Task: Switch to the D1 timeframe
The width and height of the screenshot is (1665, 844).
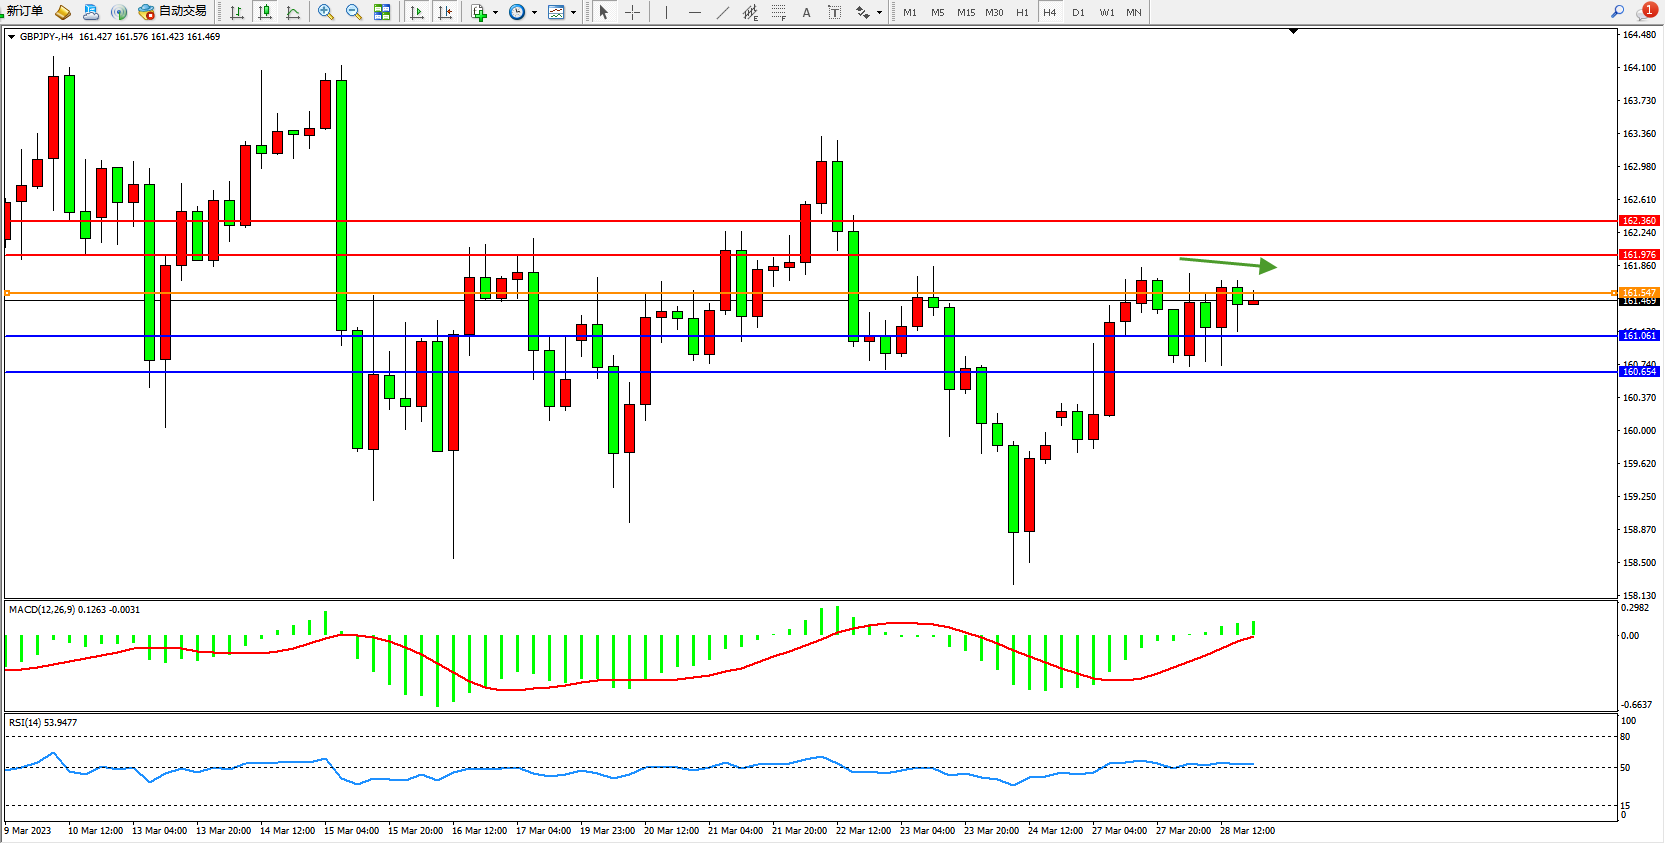Action: [x=1078, y=13]
